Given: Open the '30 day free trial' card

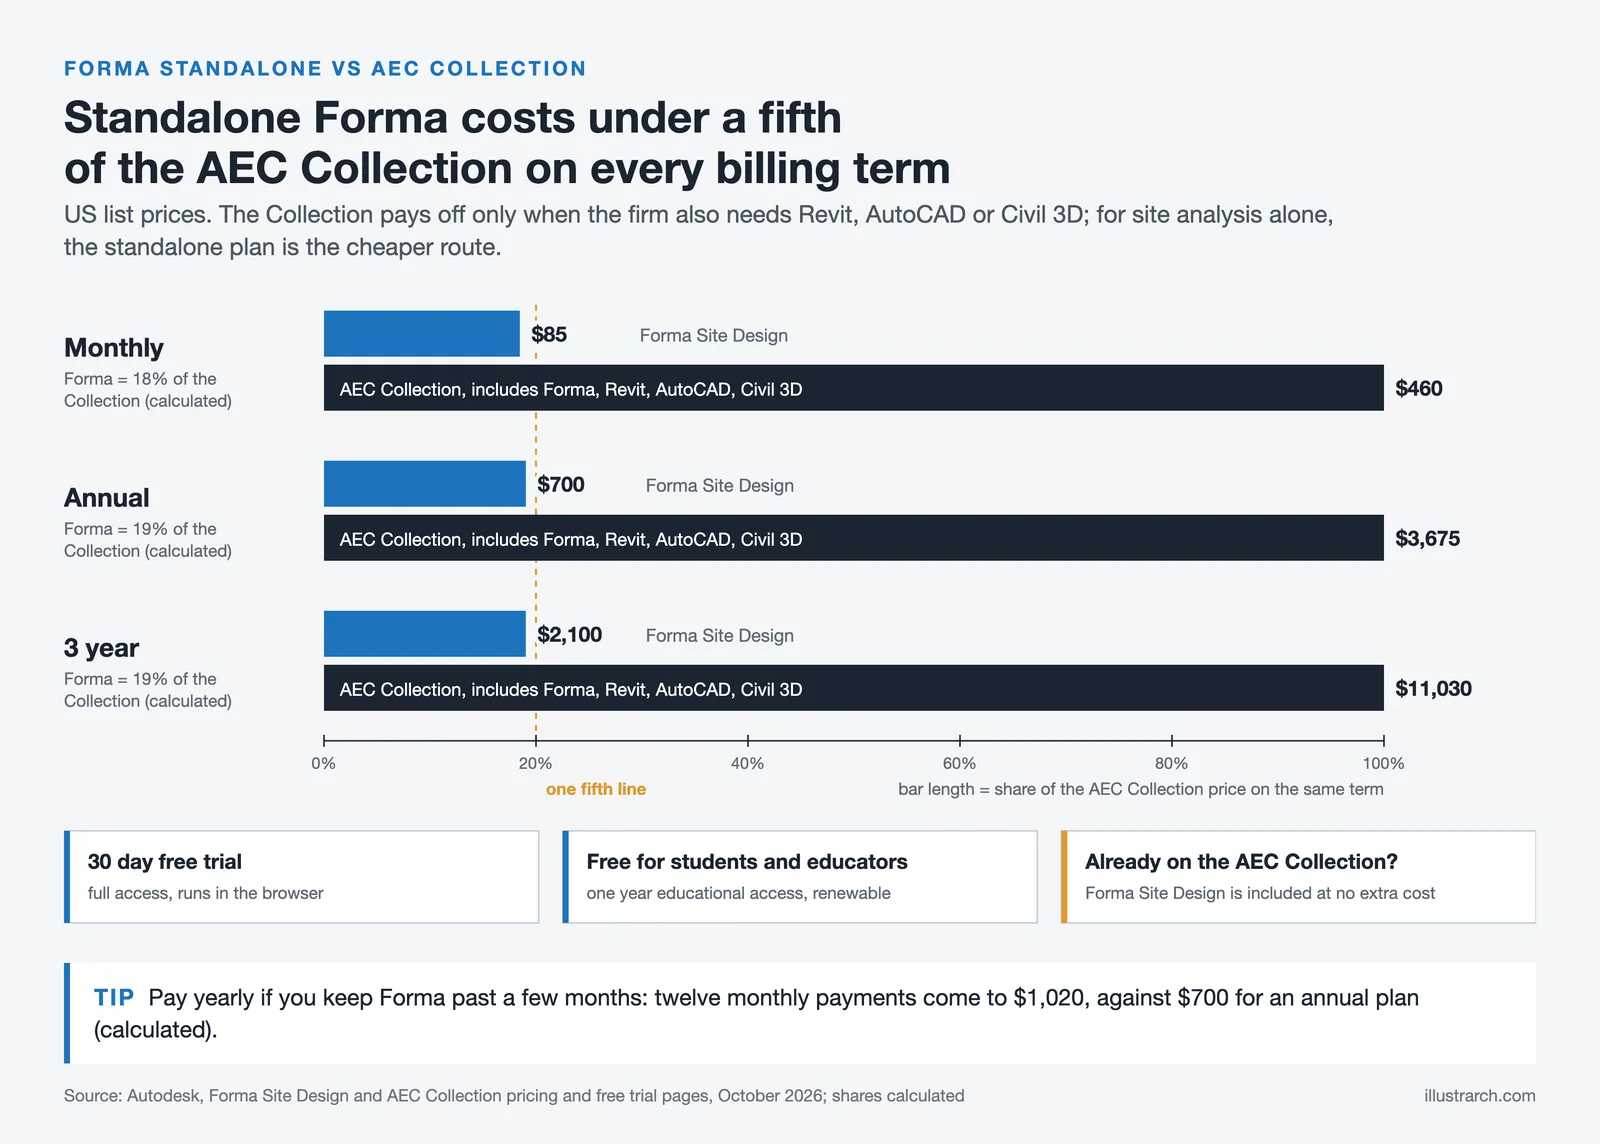Looking at the screenshot, I should click(301, 877).
